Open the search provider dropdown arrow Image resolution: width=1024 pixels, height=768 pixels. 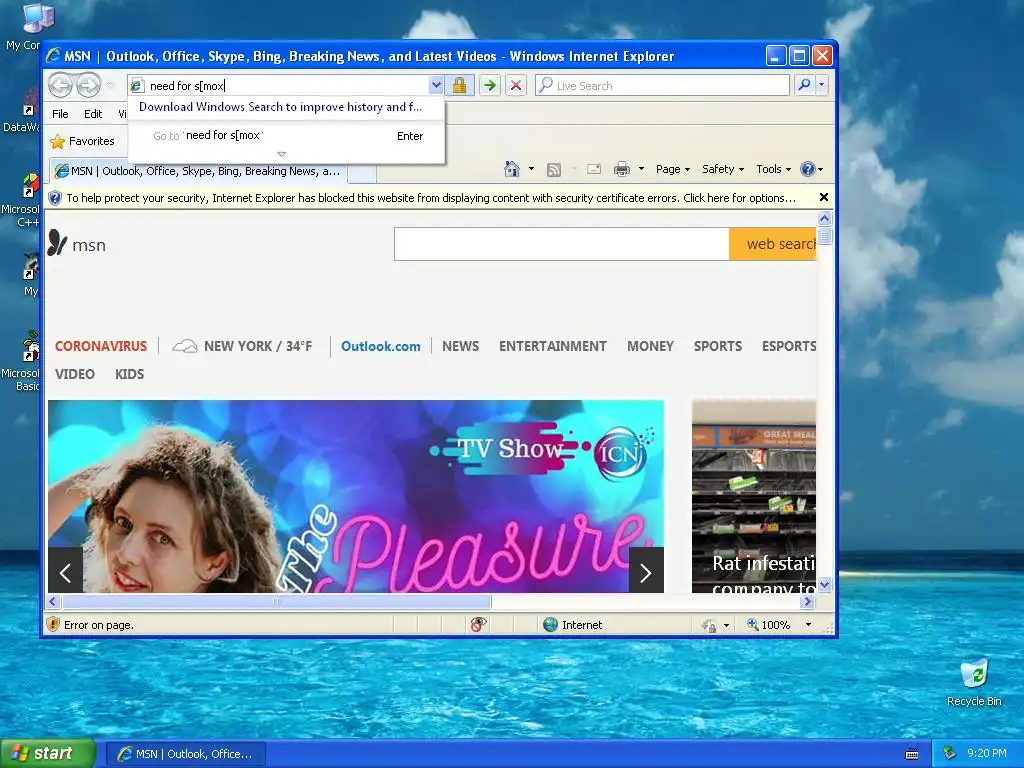pyautogui.click(x=822, y=86)
